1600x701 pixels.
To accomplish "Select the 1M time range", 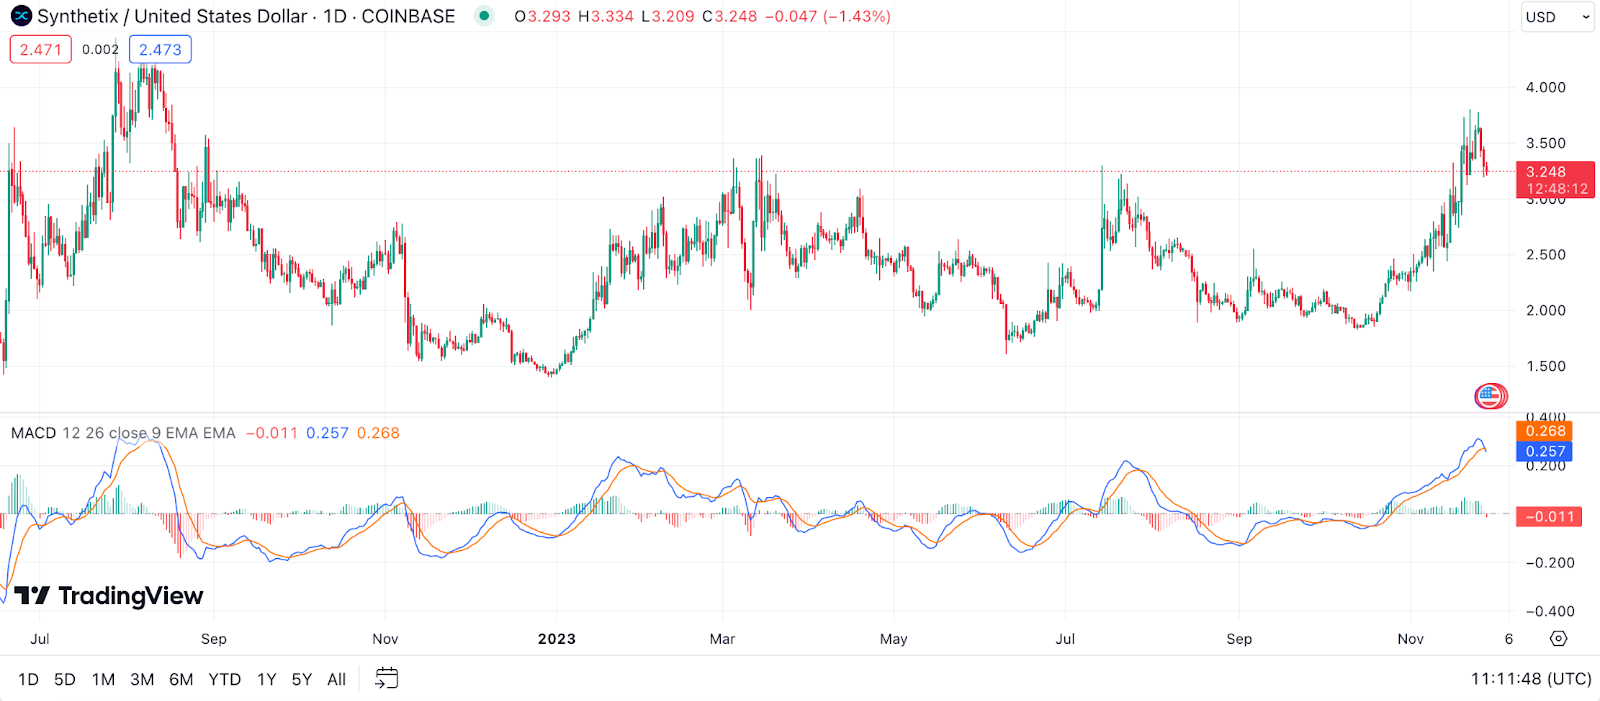I will pos(103,679).
